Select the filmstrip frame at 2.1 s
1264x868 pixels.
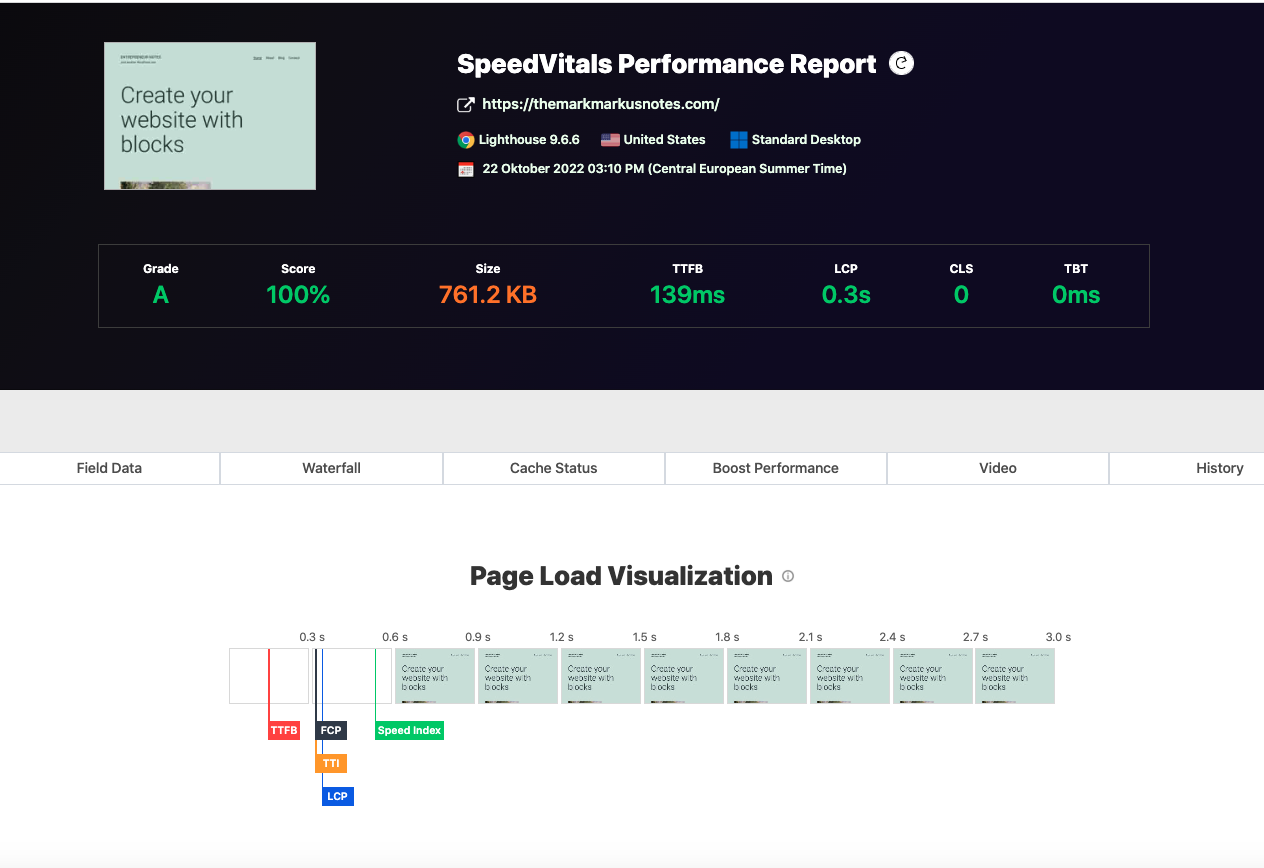coord(850,676)
